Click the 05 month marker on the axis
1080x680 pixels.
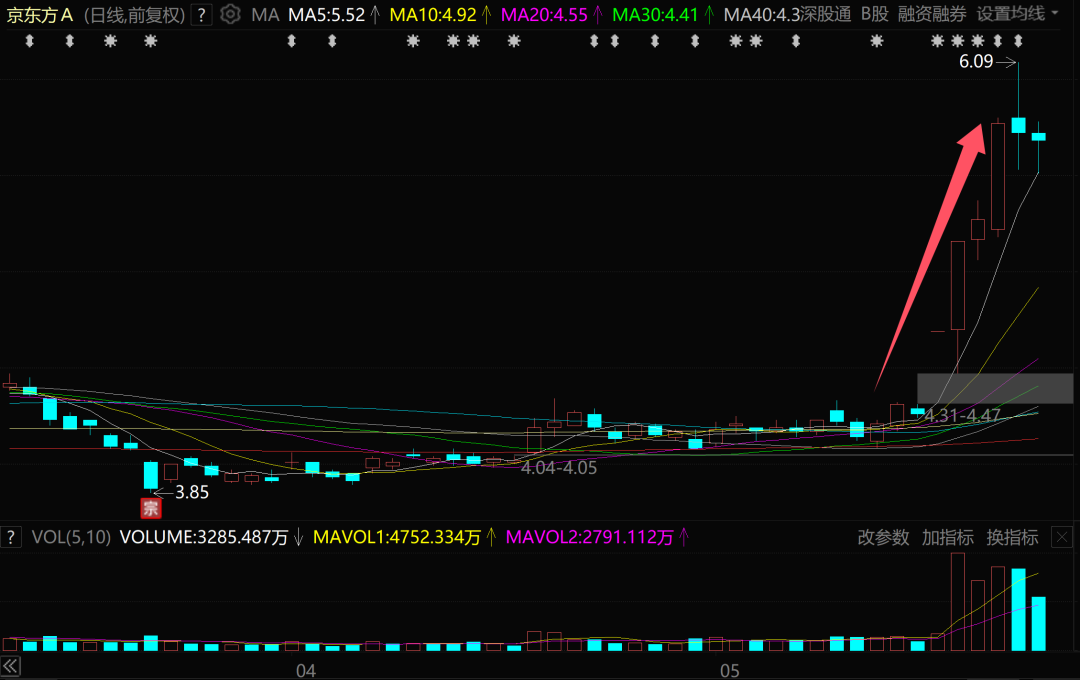coord(729,670)
